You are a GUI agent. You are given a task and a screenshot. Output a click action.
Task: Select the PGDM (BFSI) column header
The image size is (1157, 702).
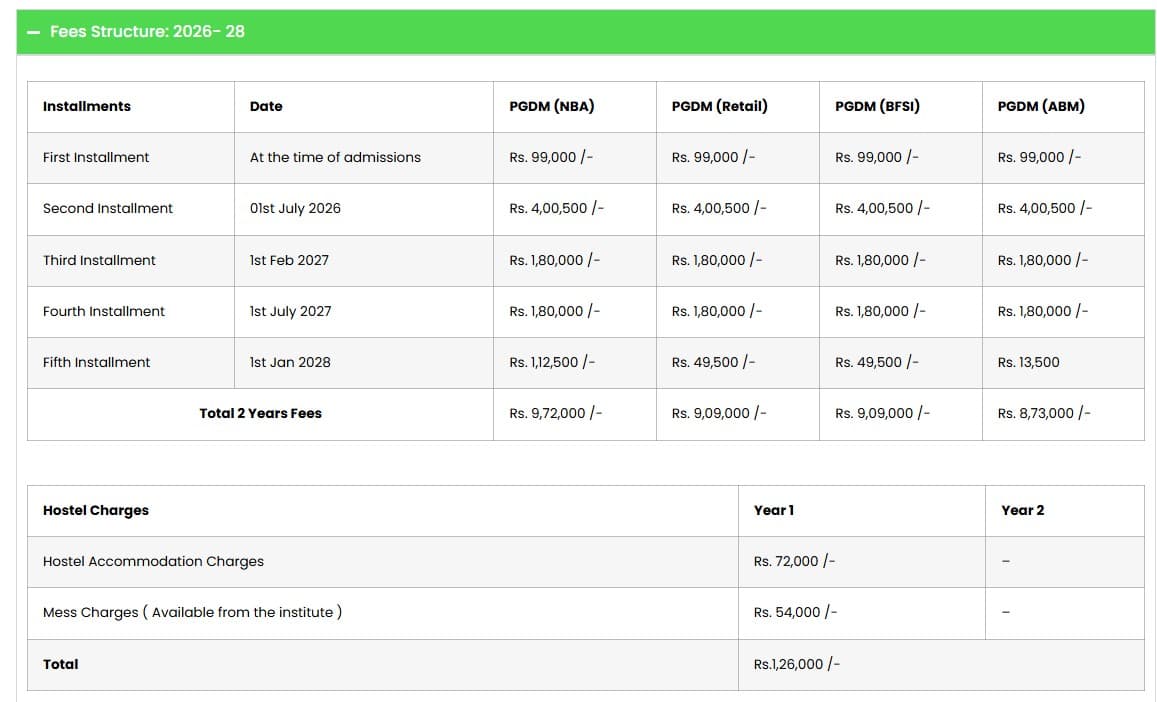point(873,106)
